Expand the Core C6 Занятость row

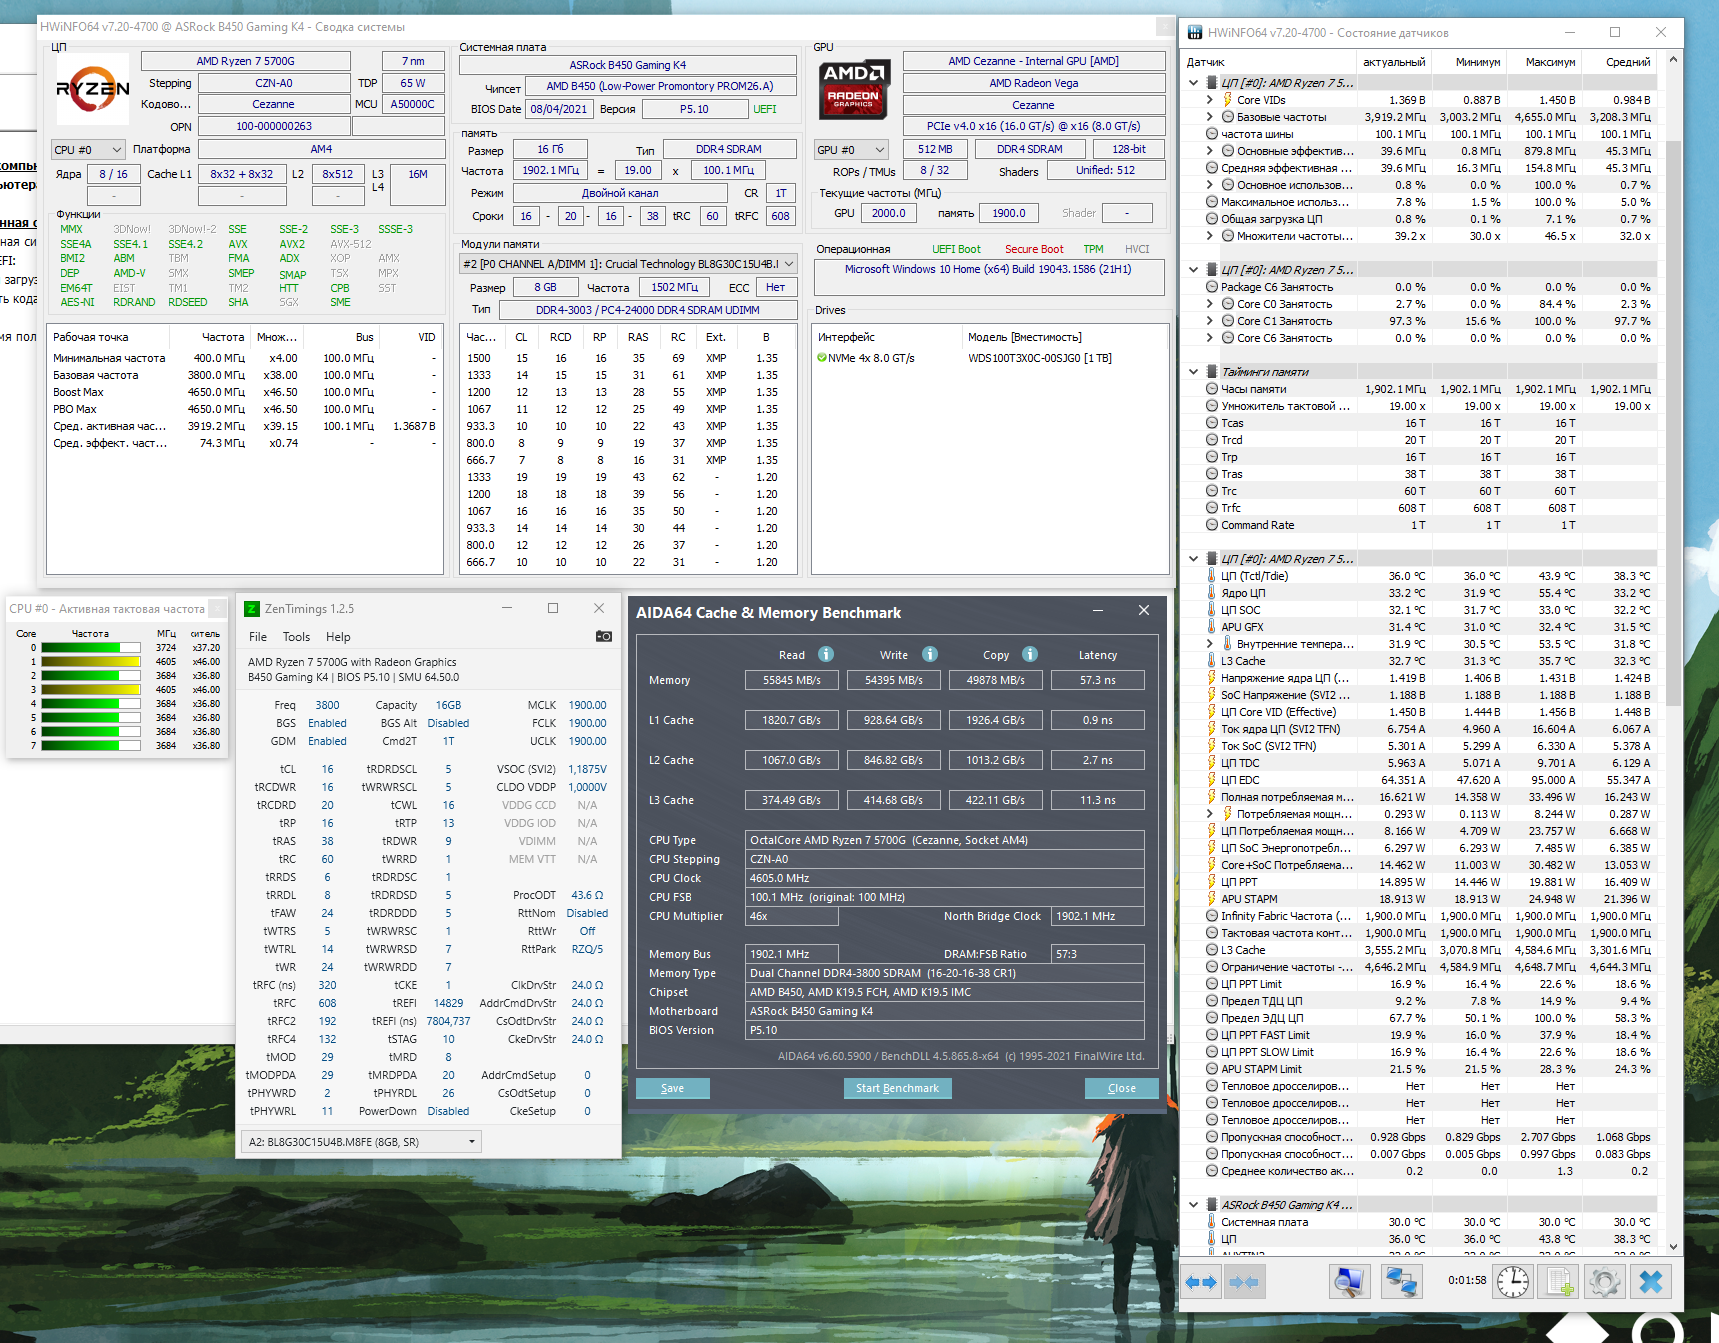point(1209,338)
